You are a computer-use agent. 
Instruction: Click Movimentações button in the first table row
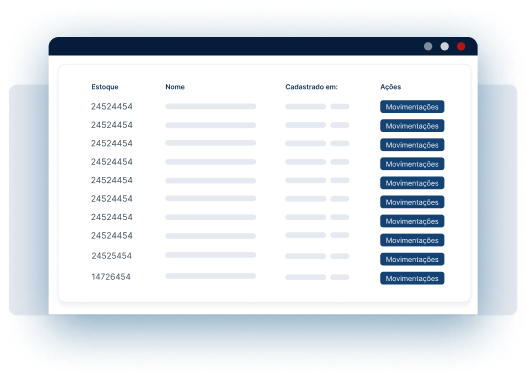pyautogui.click(x=412, y=107)
